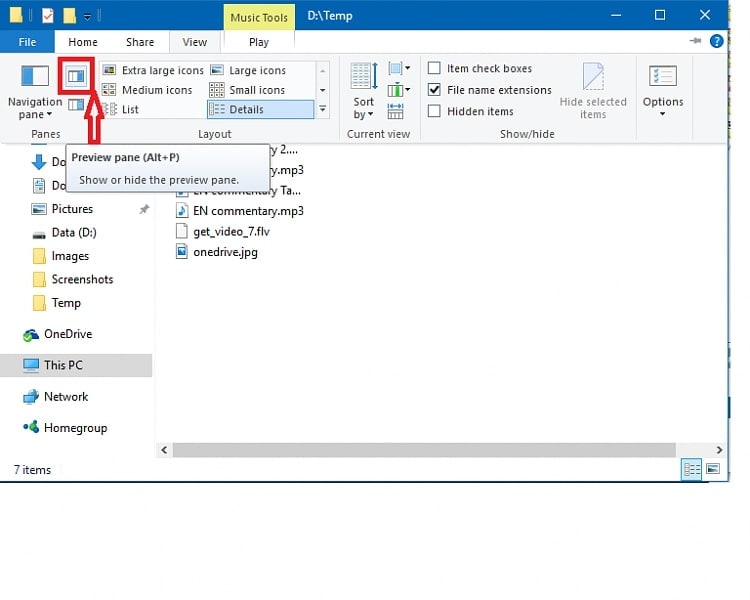Image resolution: width=750 pixels, height=600 pixels.
Task: Click the Music Tools contextual tab
Action: tap(259, 17)
